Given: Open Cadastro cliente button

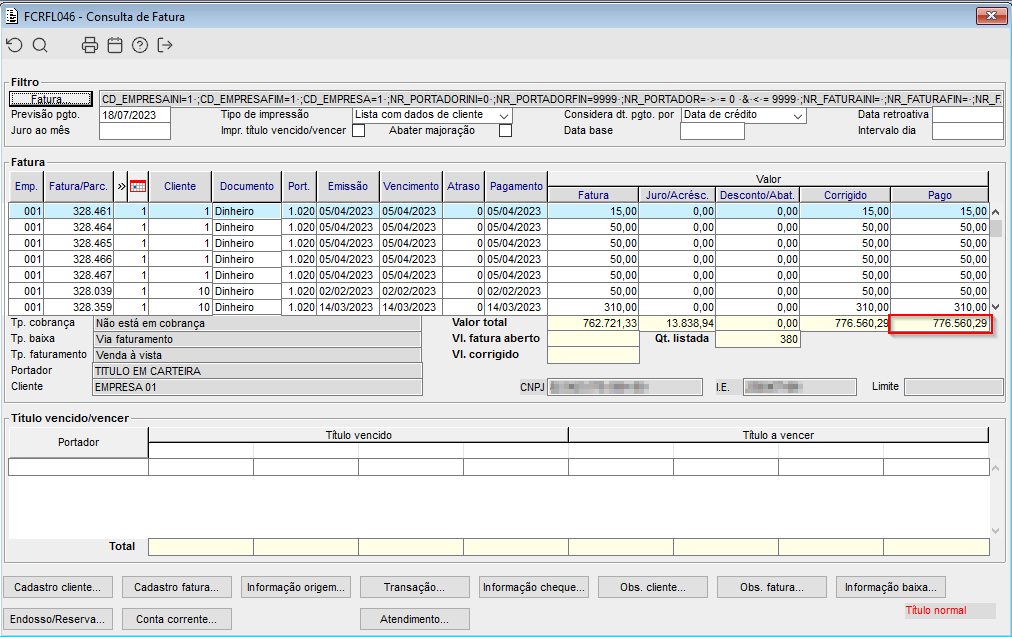Looking at the screenshot, I should click(58, 587).
